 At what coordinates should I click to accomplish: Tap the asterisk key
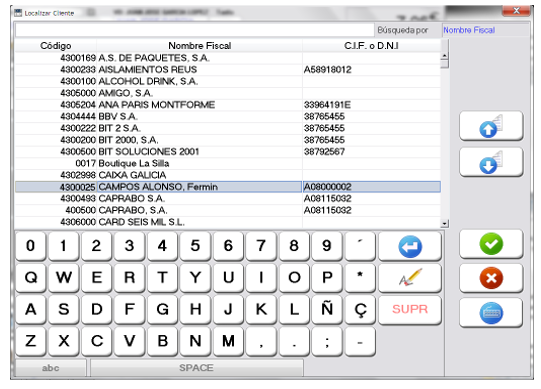coord(360,278)
